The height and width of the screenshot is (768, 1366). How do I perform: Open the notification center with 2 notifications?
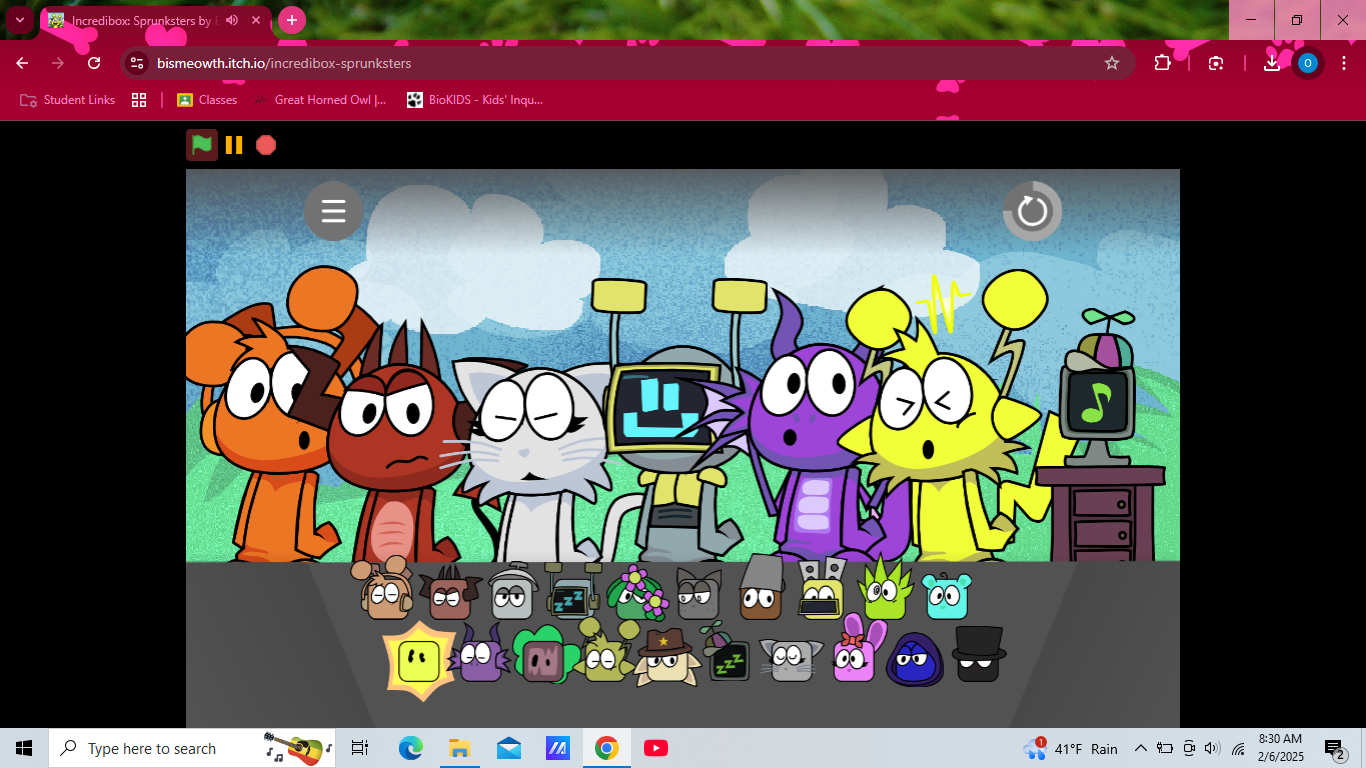(1335, 748)
